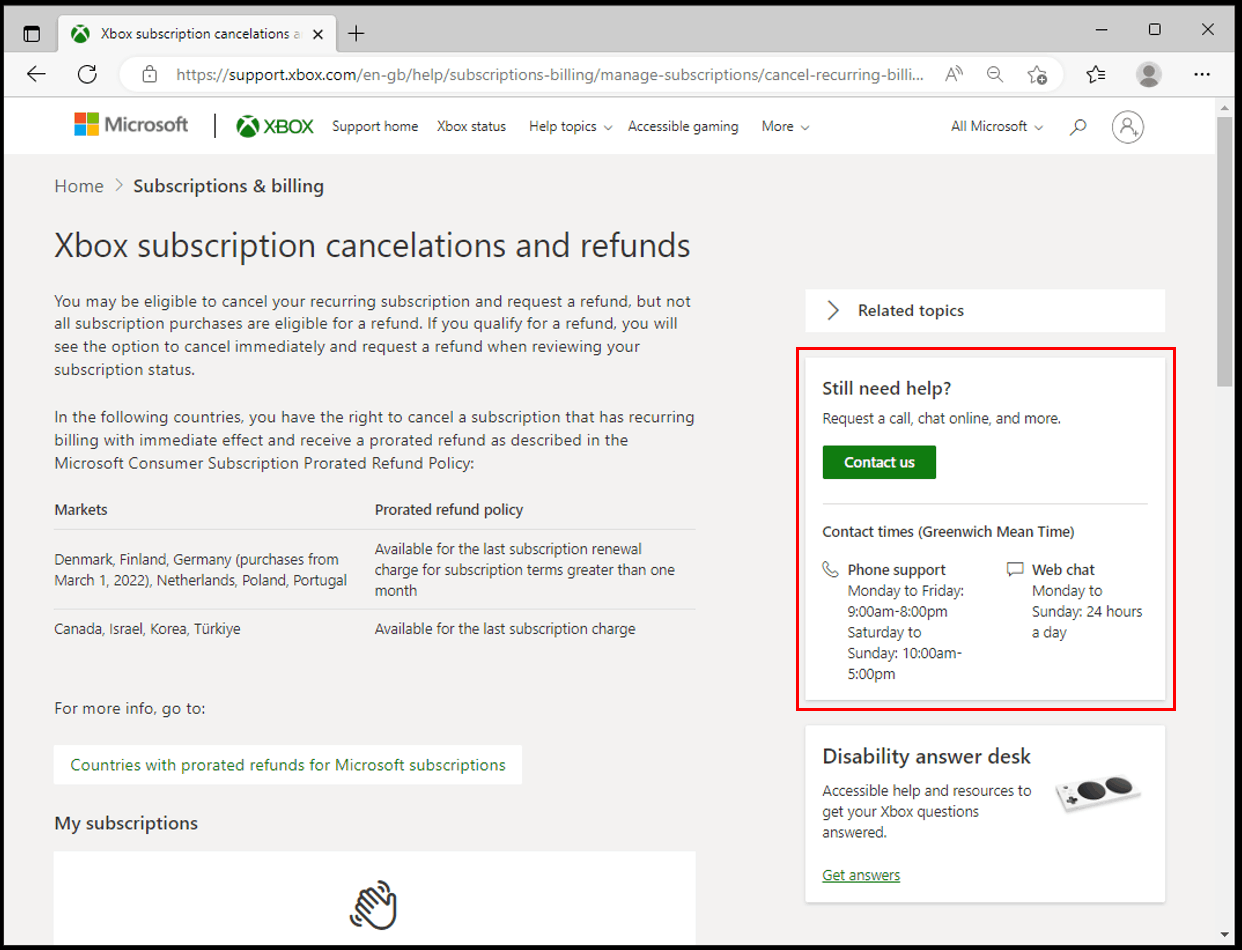This screenshot has height=950, width=1242.
Task: Click the 'Still need help?' heading
Action: click(886, 388)
